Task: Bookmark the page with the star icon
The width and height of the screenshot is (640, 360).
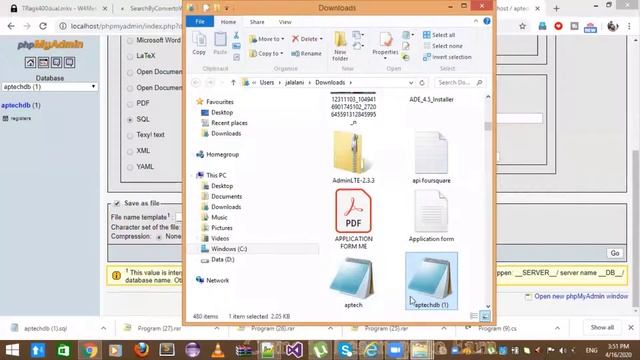Action: click(522, 26)
